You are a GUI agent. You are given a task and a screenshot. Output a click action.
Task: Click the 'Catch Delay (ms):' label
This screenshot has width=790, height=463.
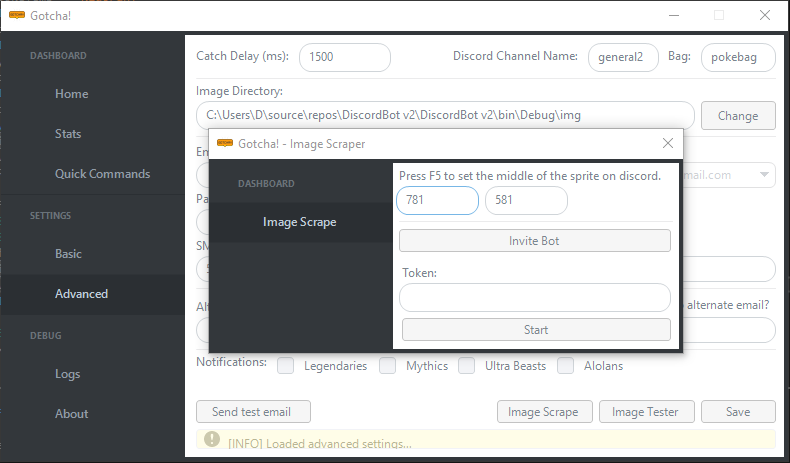pyautogui.click(x=242, y=56)
